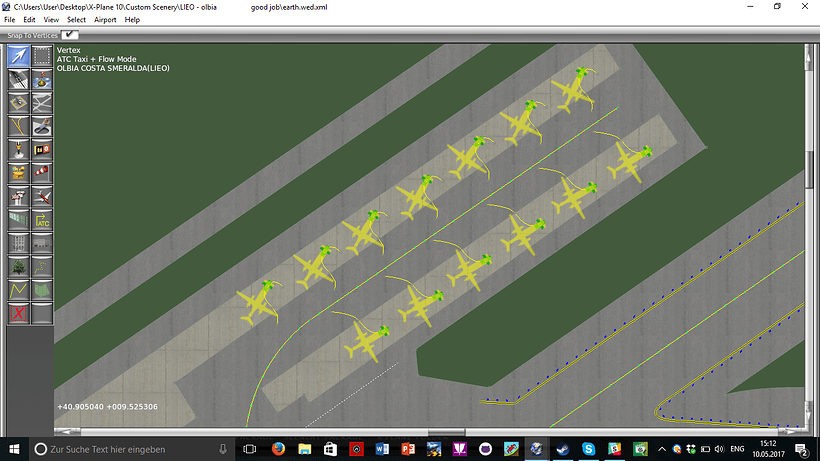Open the notification center in the taskbar
The image size is (820, 461).
pos(802,449)
